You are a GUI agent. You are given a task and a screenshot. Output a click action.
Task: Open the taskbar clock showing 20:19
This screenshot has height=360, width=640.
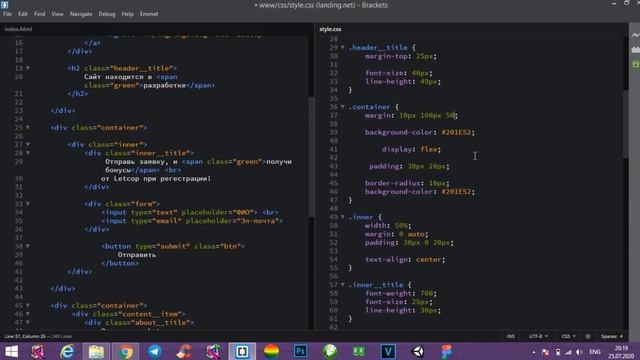[621, 352]
